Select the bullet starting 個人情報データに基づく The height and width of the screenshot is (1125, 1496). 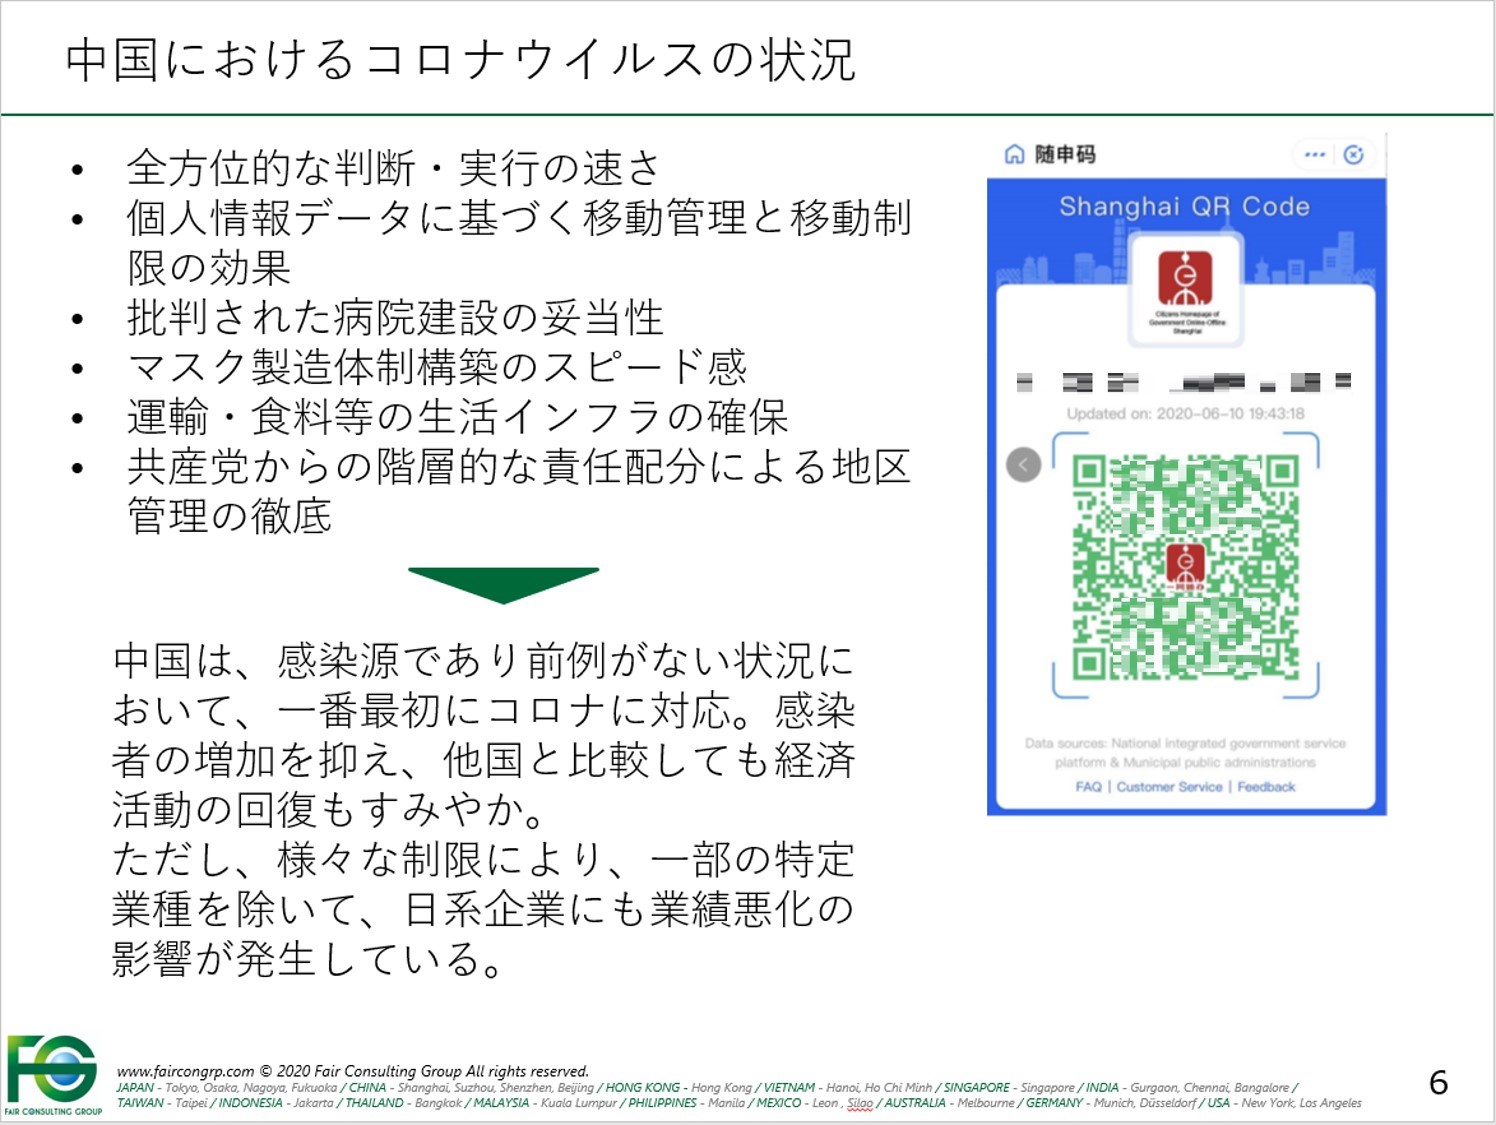point(519,242)
